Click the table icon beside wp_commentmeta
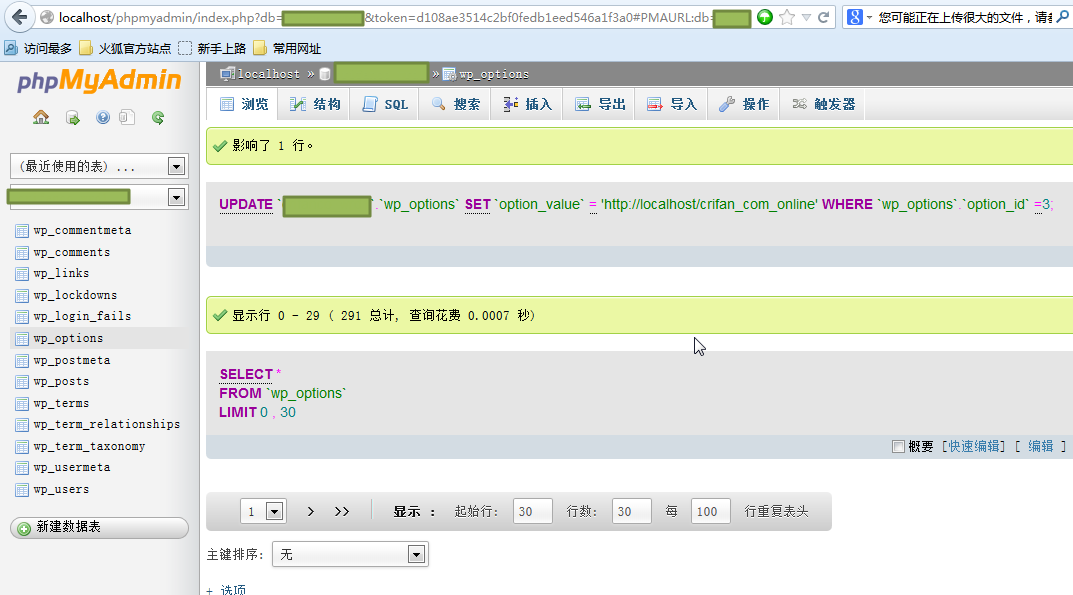 pos(22,231)
